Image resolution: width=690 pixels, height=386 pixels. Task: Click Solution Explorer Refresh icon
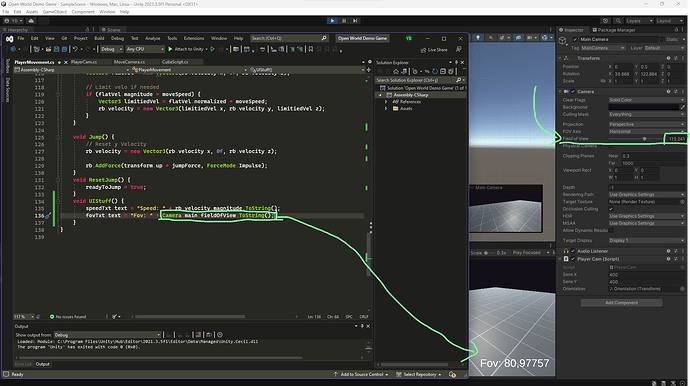[x=435, y=71]
